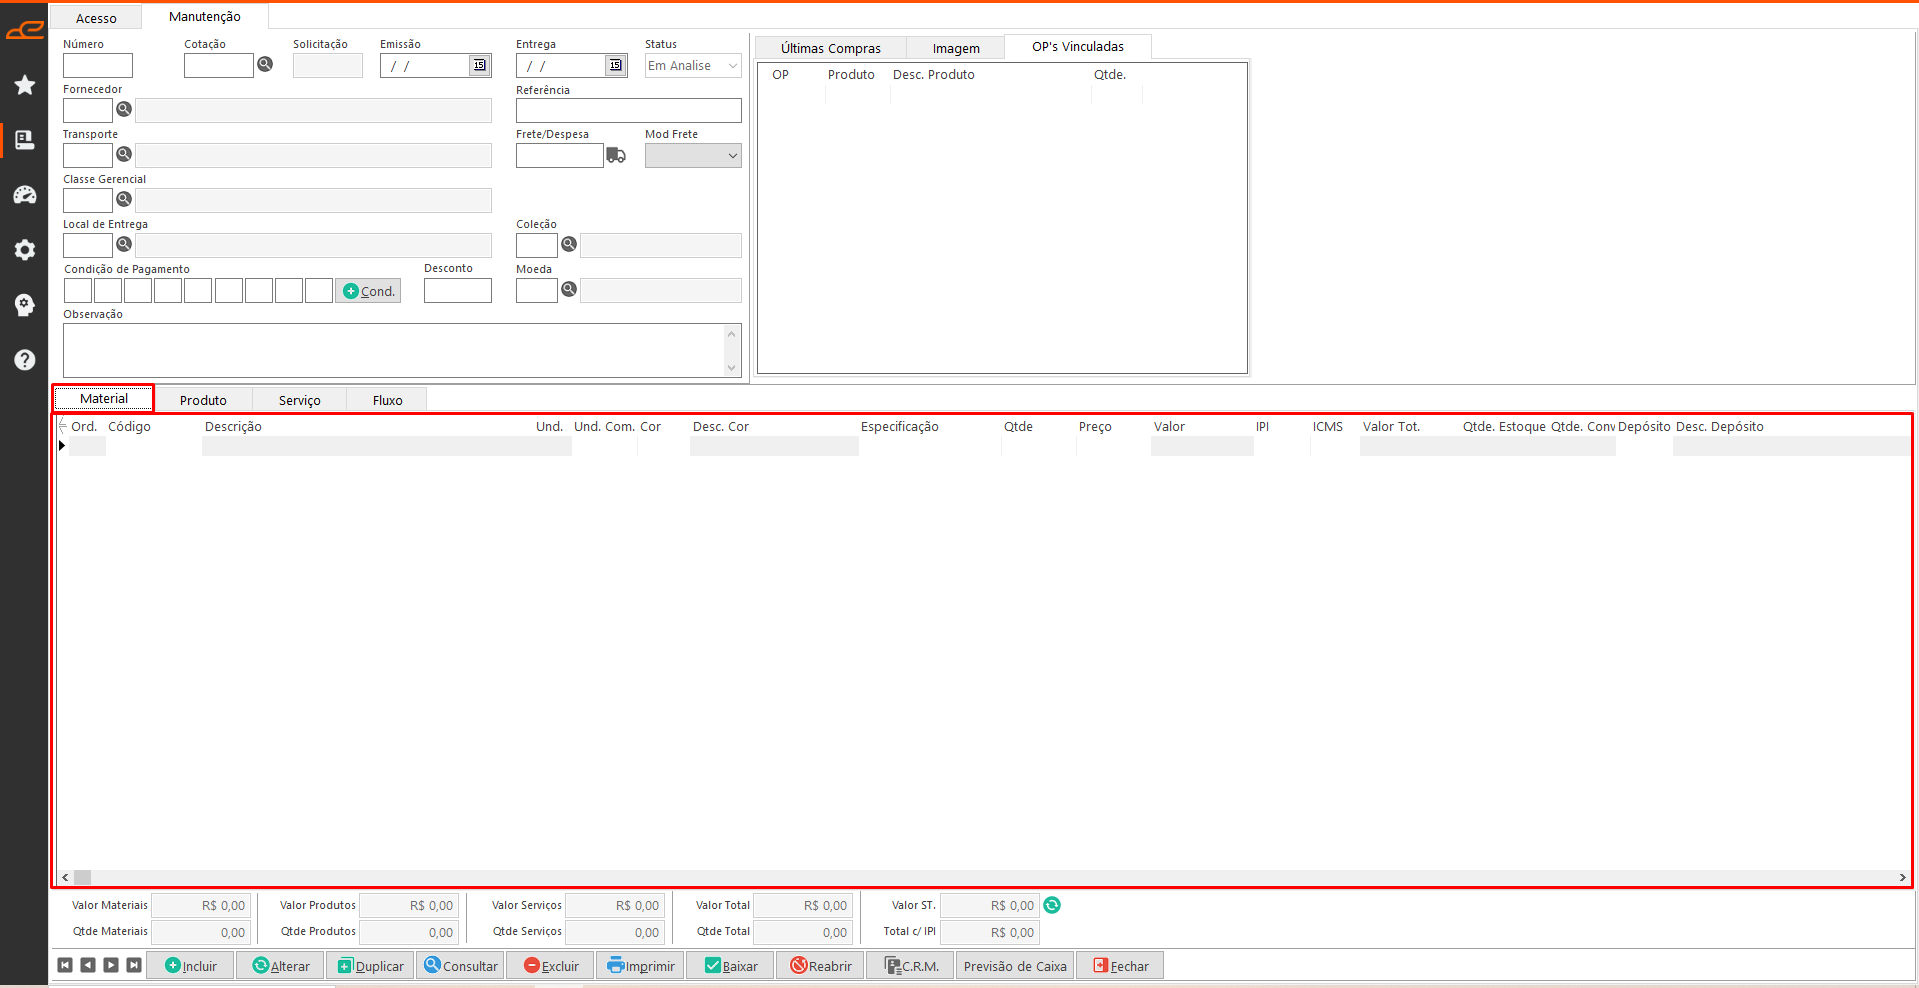Search Cotação using the magnifier icon
Viewport: 1919px width, 988px height.
265,64
